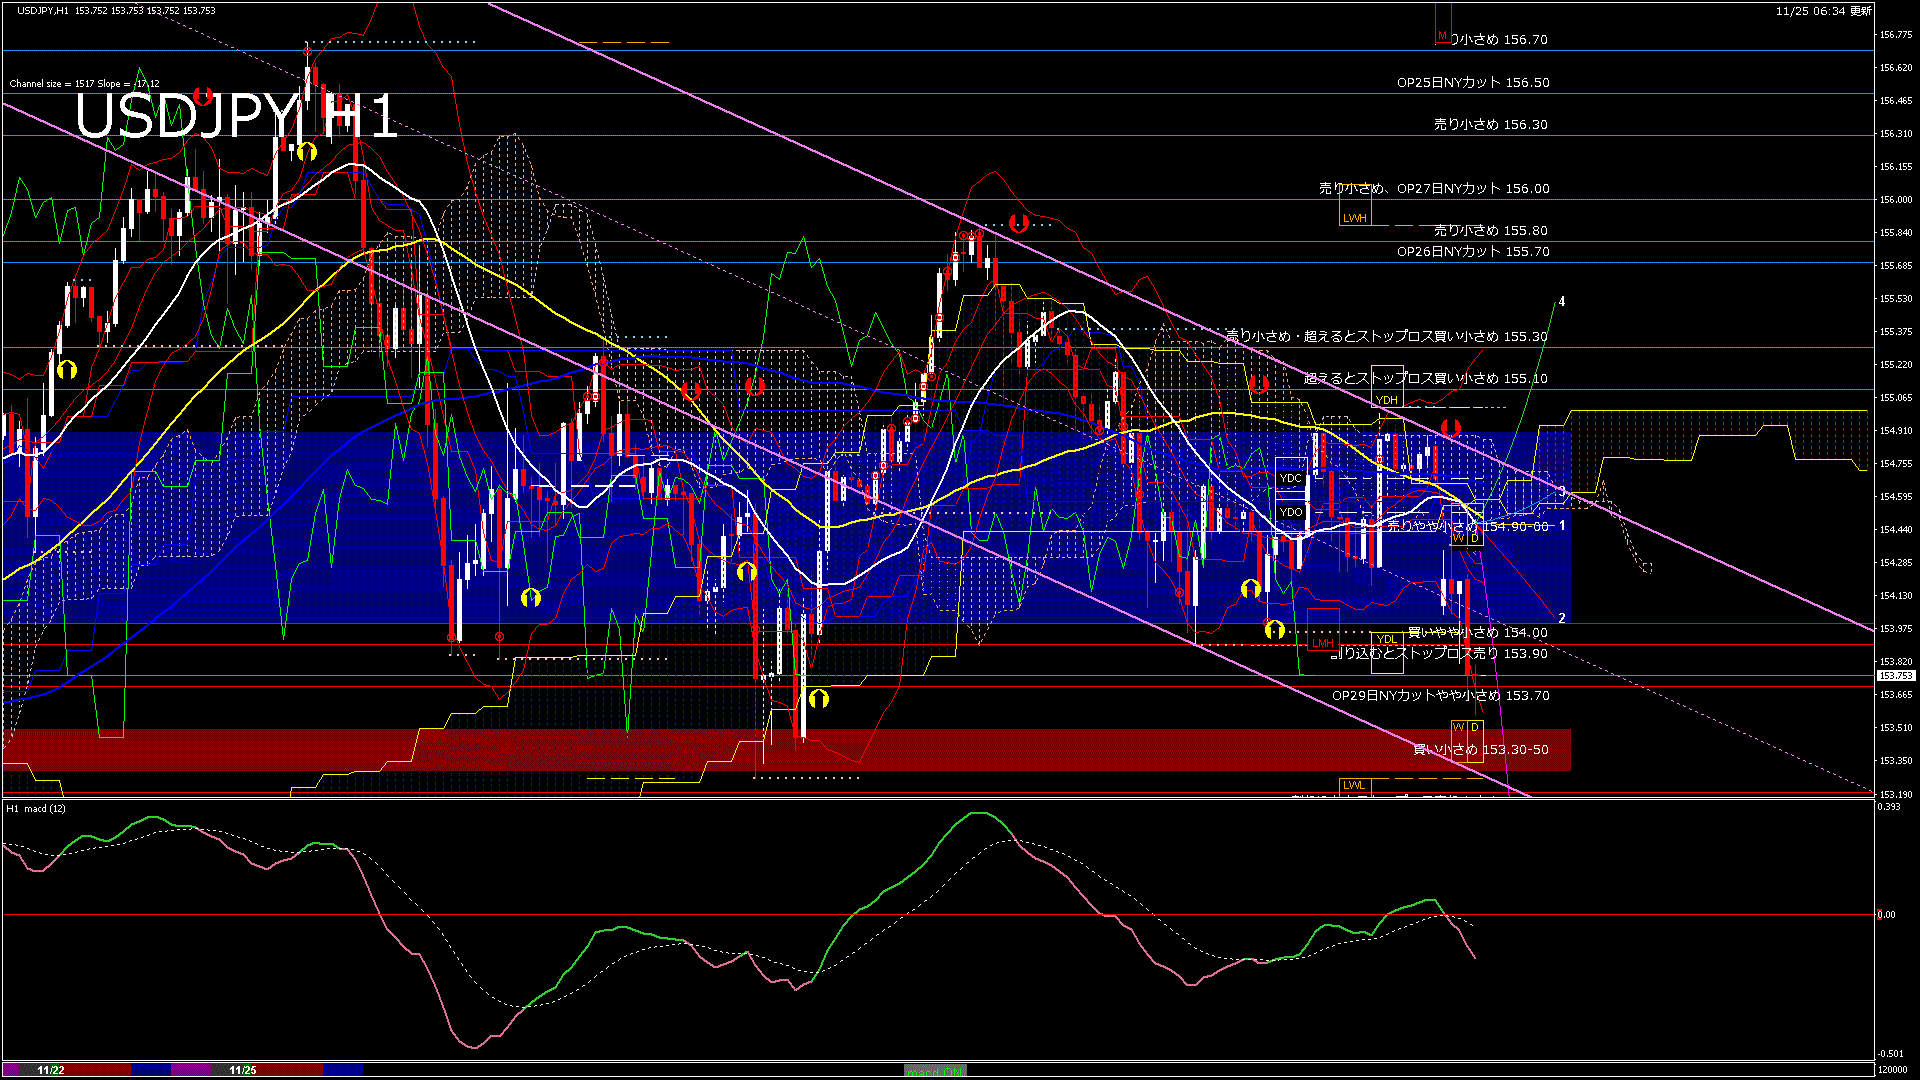The image size is (1920, 1080).
Task: Click the 0.393 MACD scale value
Action: (x=1889, y=806)
